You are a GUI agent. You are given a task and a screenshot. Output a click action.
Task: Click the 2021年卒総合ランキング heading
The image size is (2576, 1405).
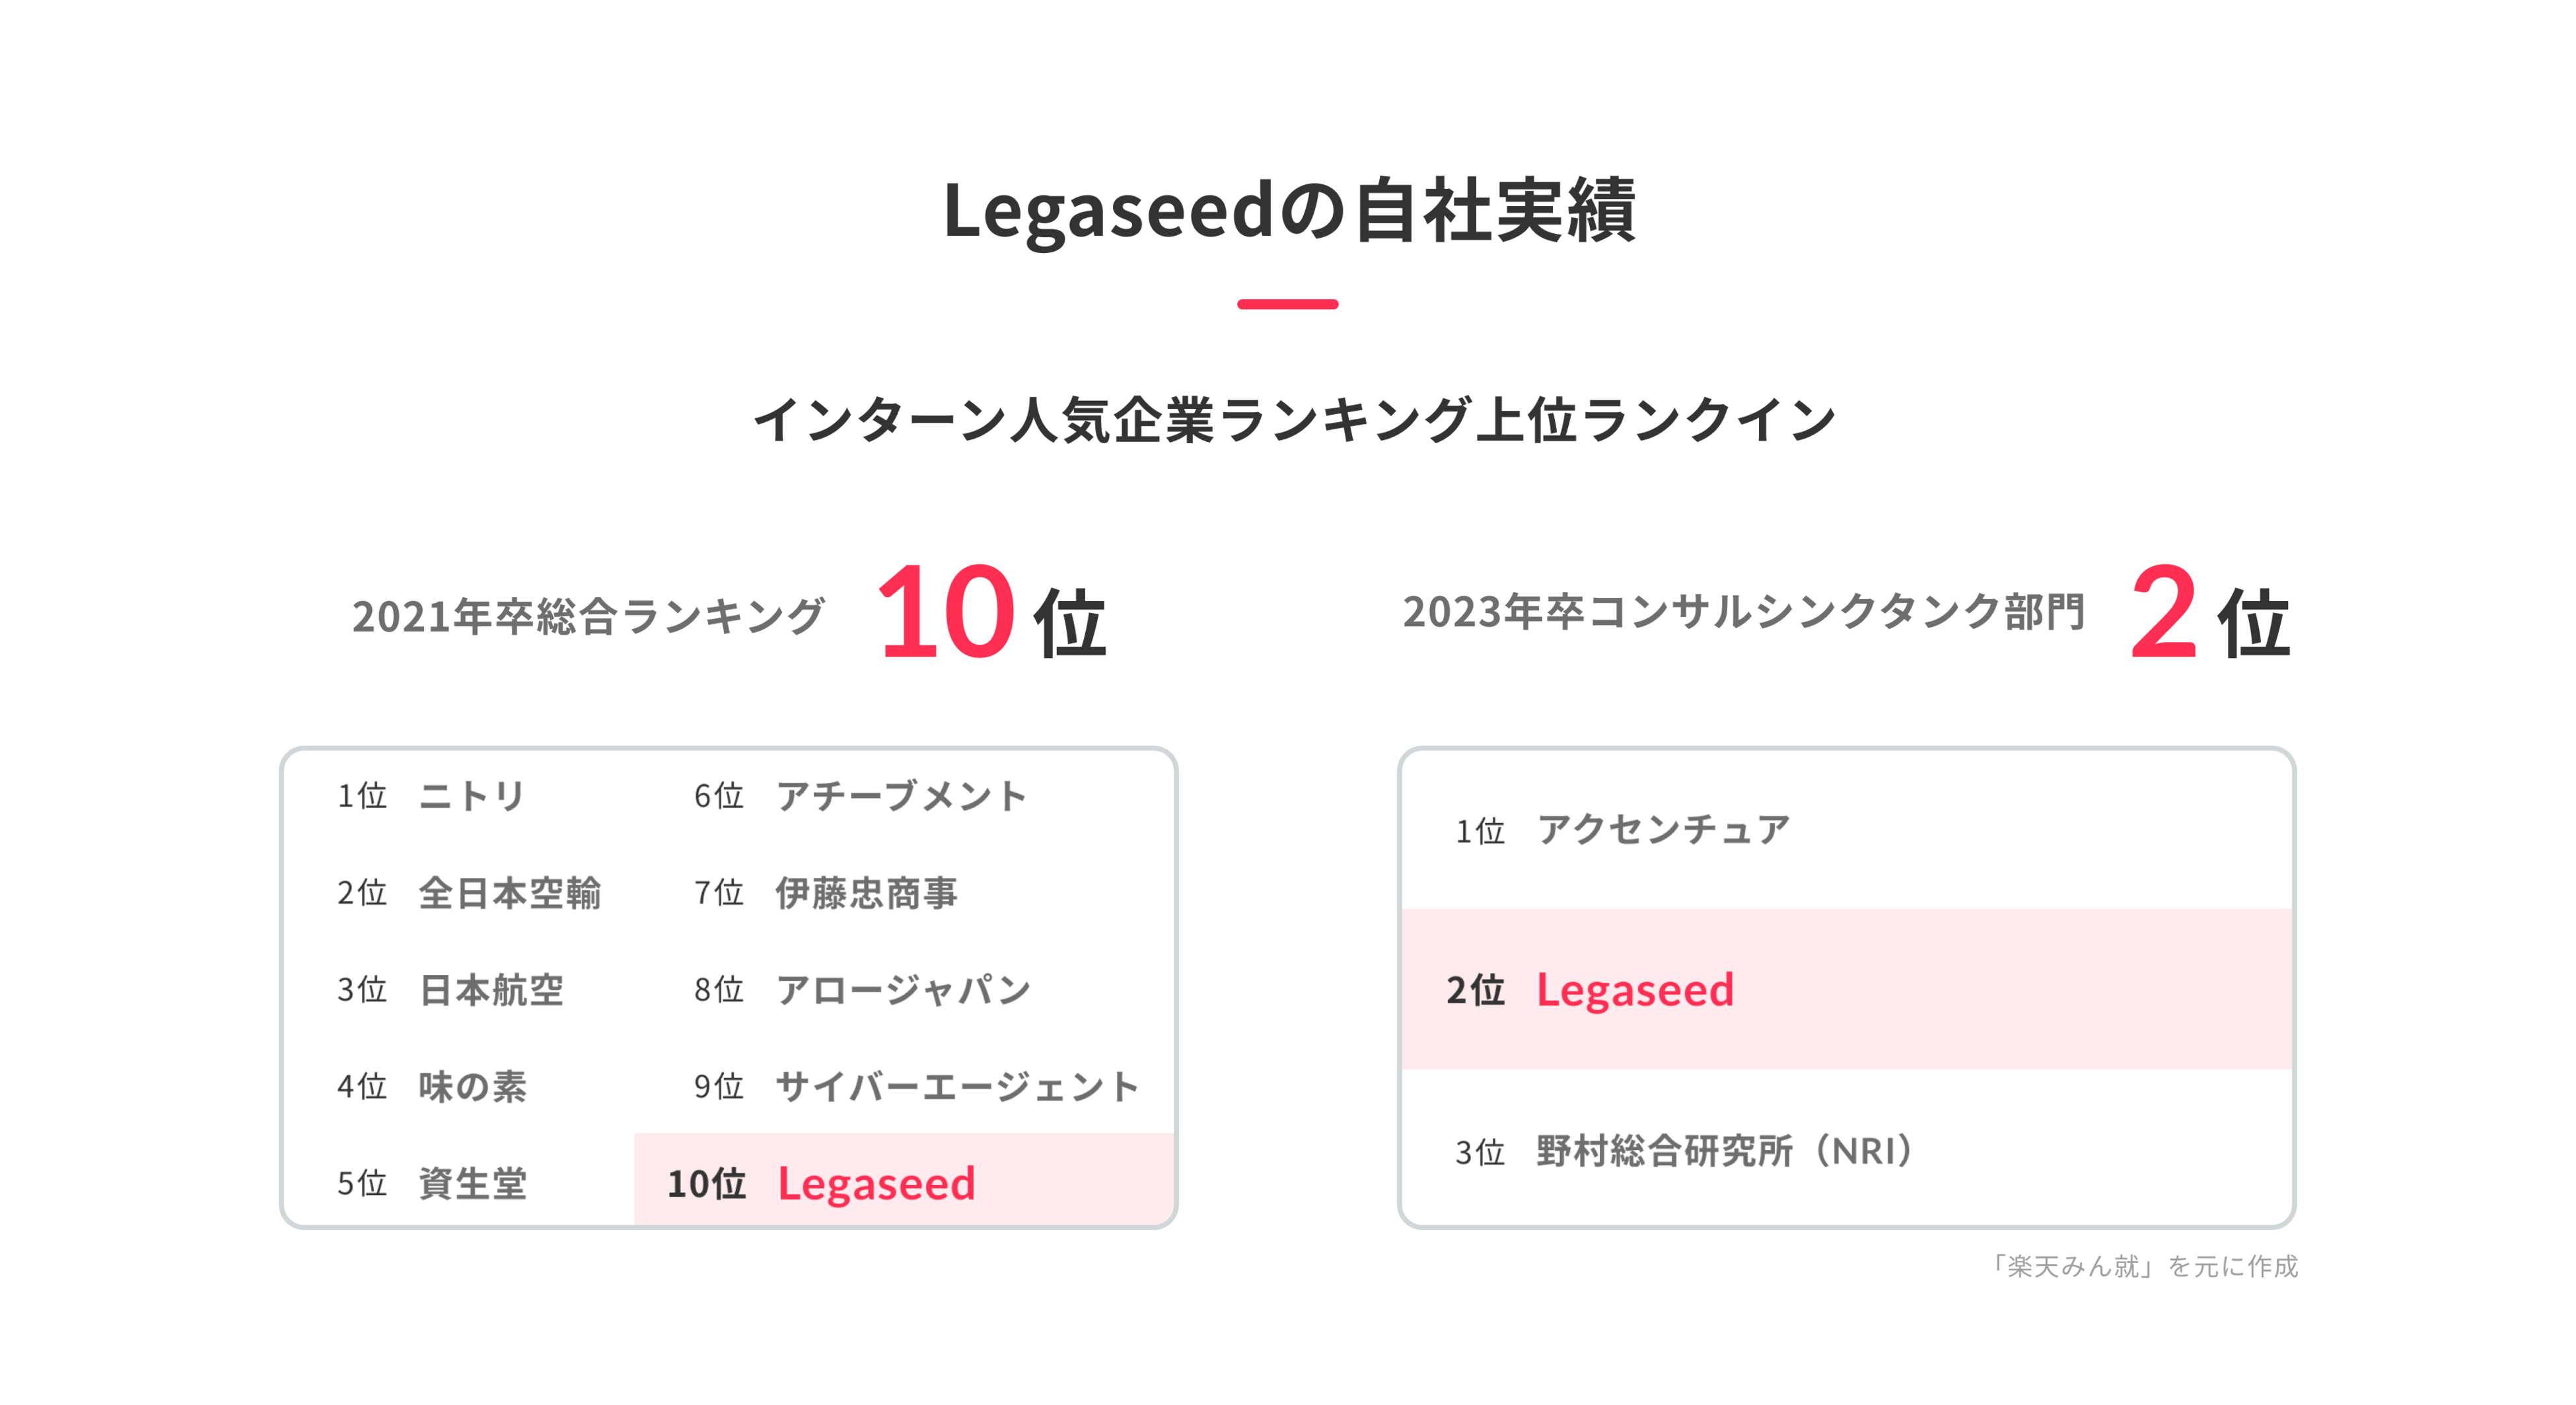[588, 615]
